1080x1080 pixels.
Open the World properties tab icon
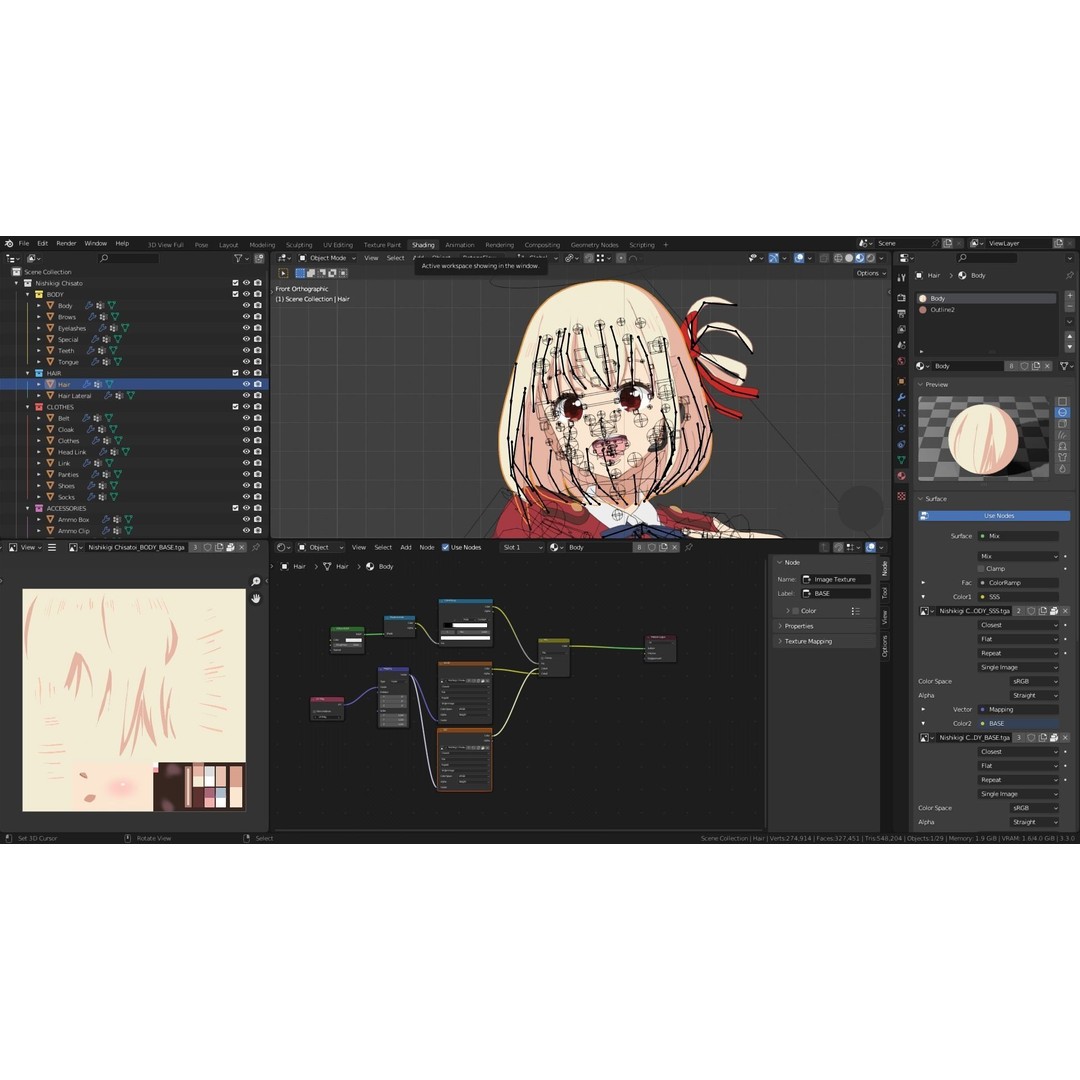tap(901, 361)
